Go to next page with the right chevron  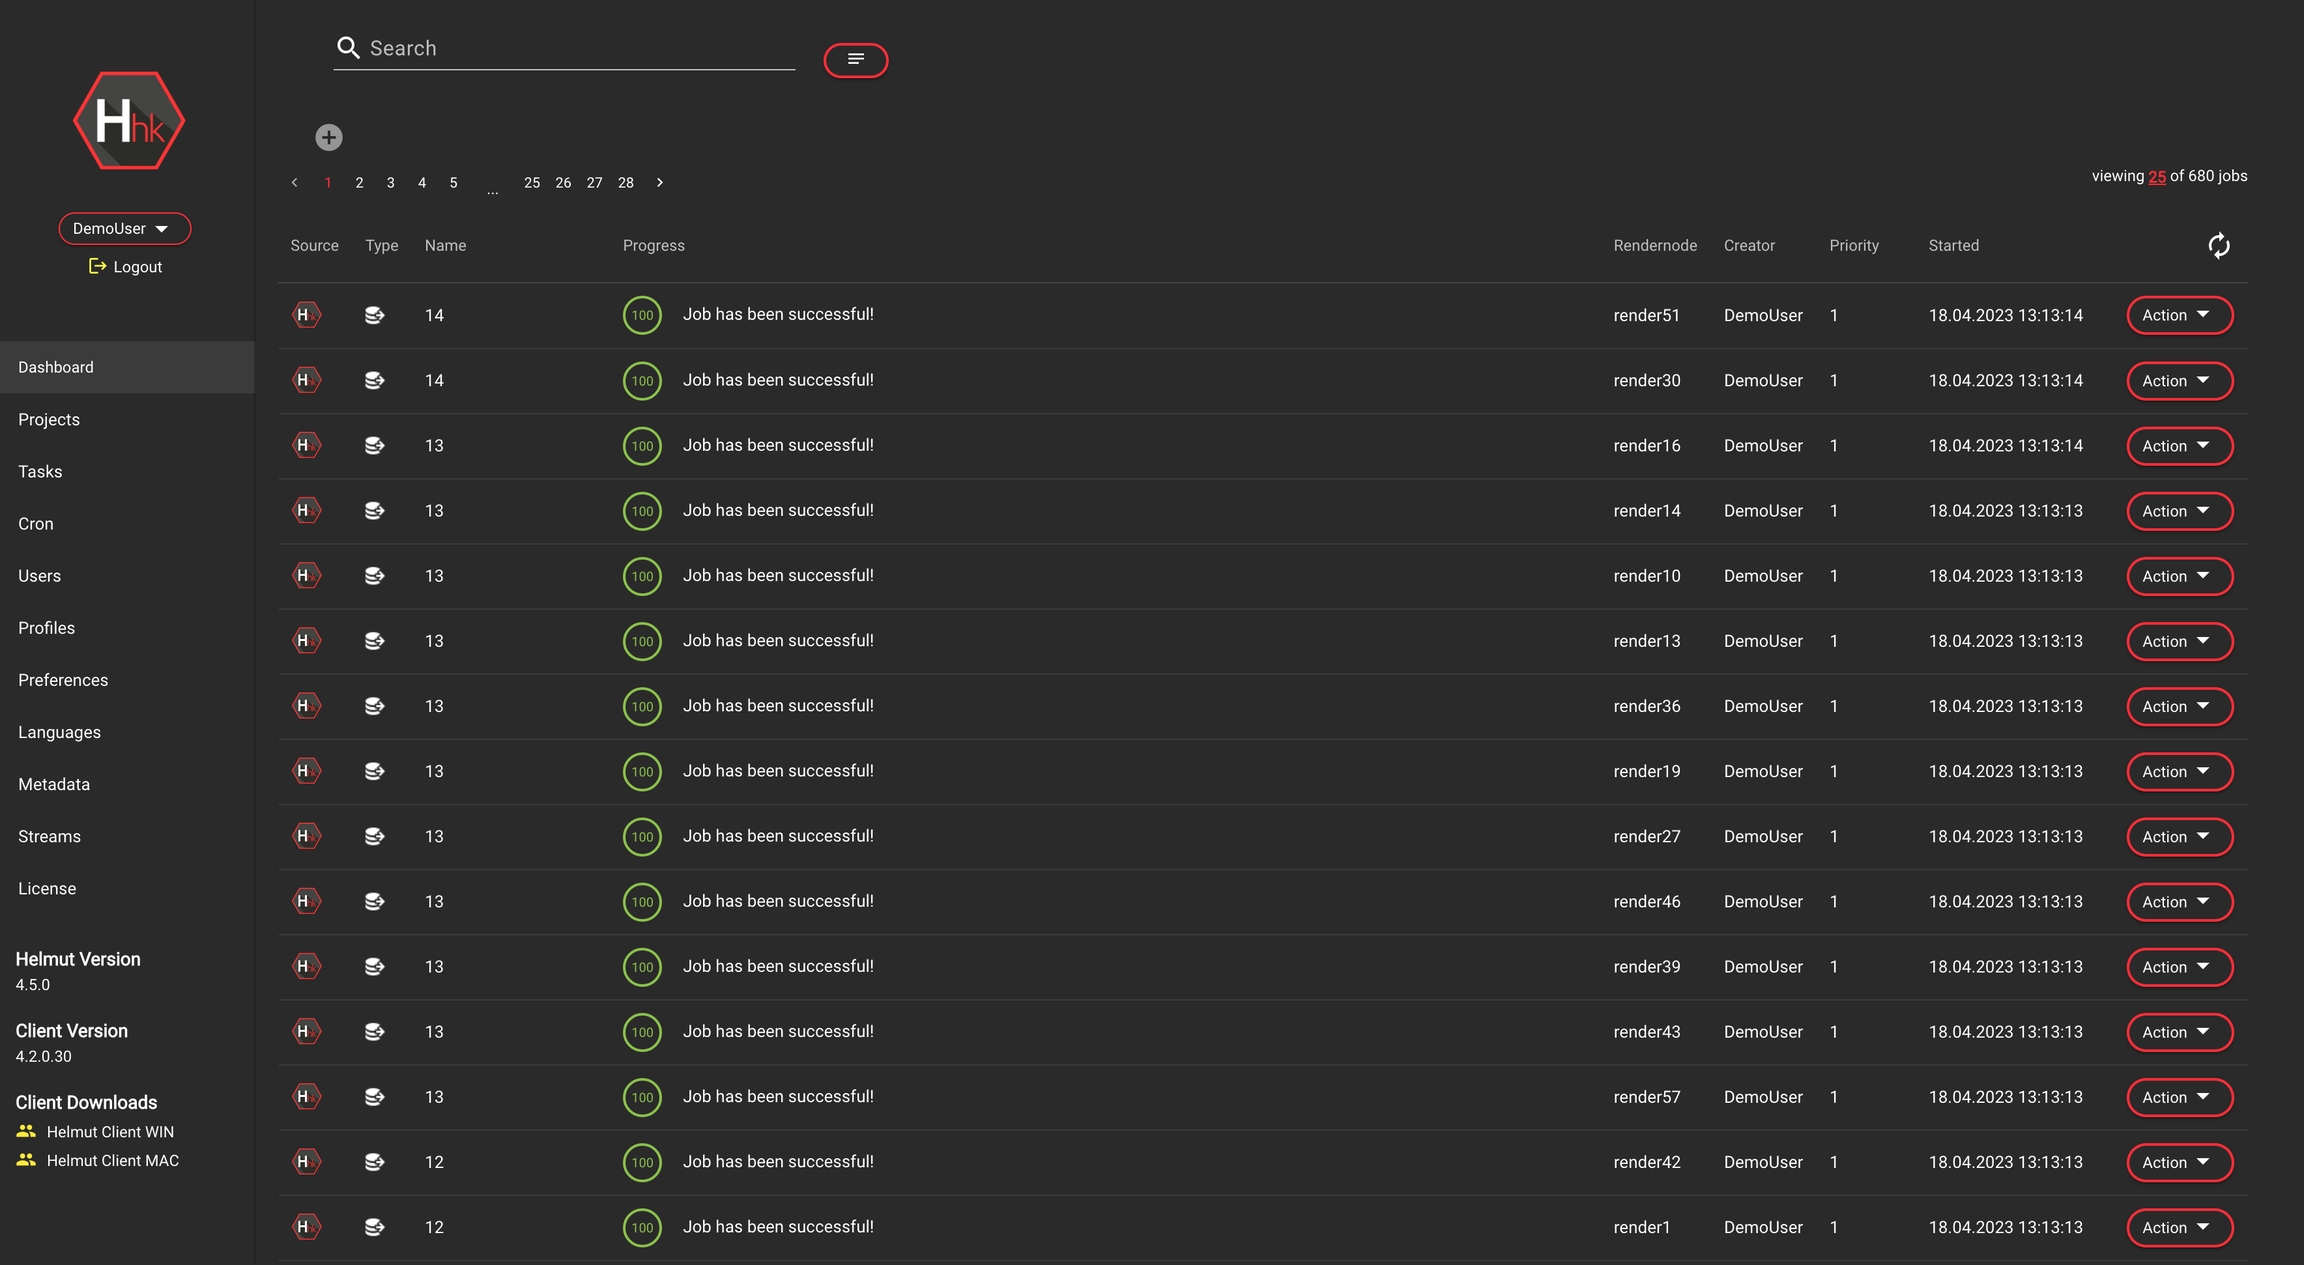[660, 183]
